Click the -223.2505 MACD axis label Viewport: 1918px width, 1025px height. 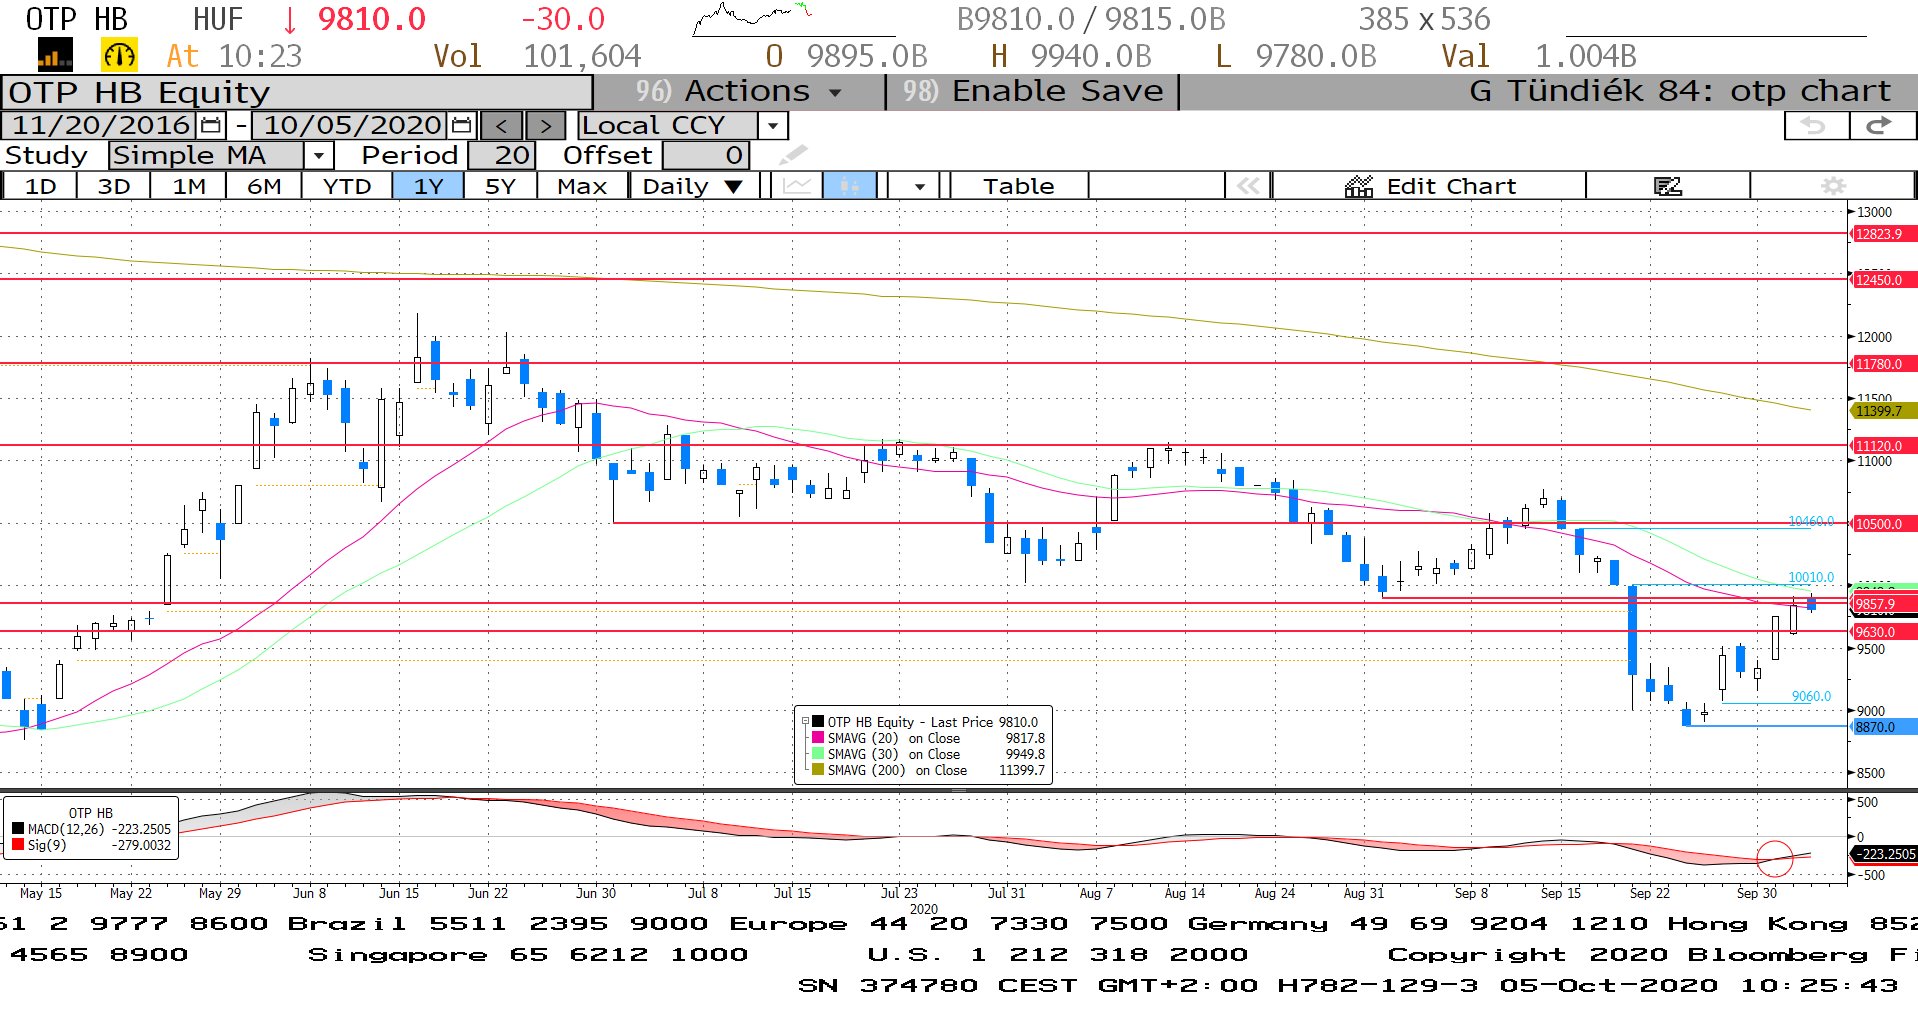coord(1884,854)
